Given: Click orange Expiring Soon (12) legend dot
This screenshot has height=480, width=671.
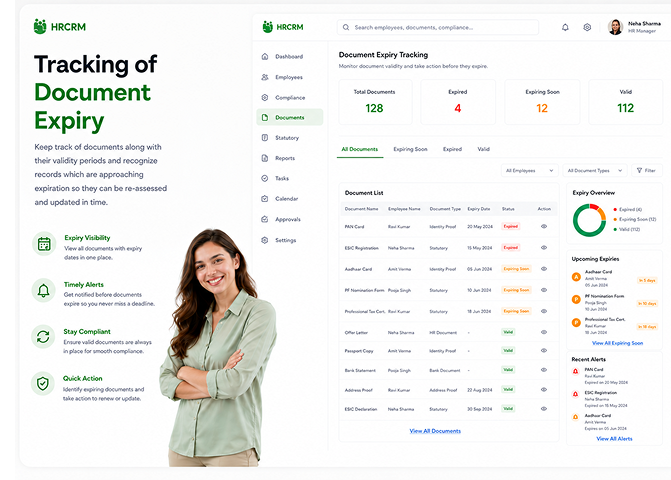Looking at the screenshot, I should tap(615, 219).
